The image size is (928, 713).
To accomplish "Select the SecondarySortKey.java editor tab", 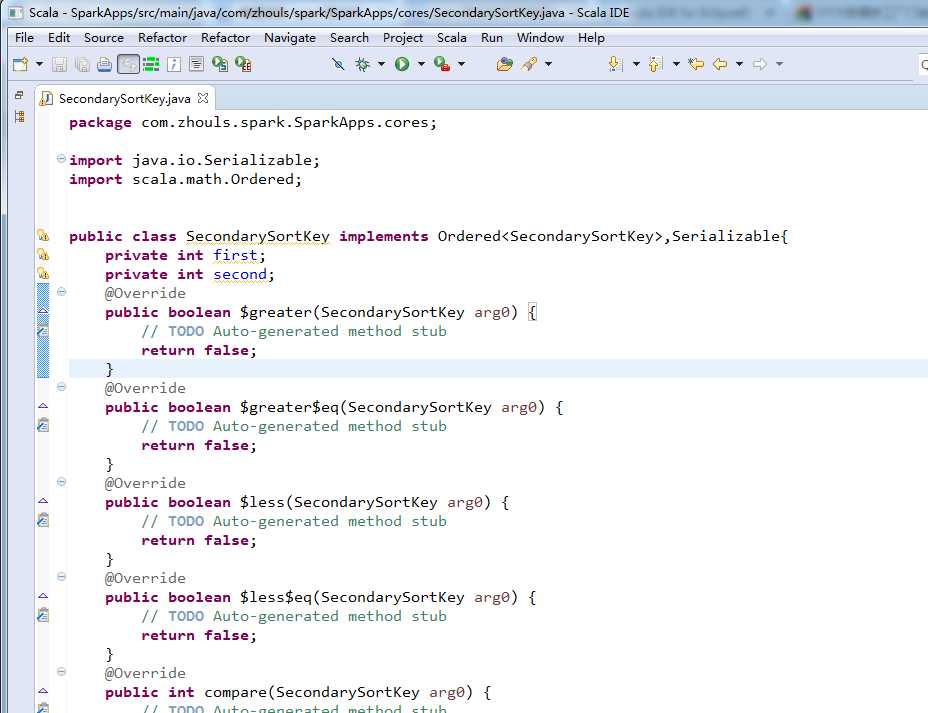I will (124, 98).
